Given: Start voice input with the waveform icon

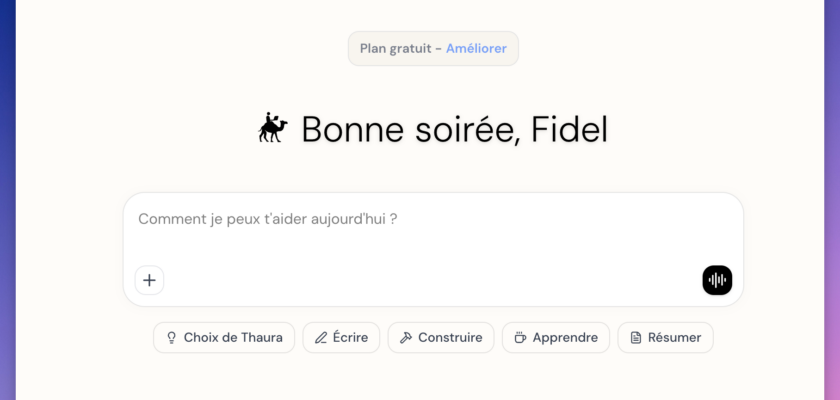Looking at the screenshot, I should pos(717,280).
